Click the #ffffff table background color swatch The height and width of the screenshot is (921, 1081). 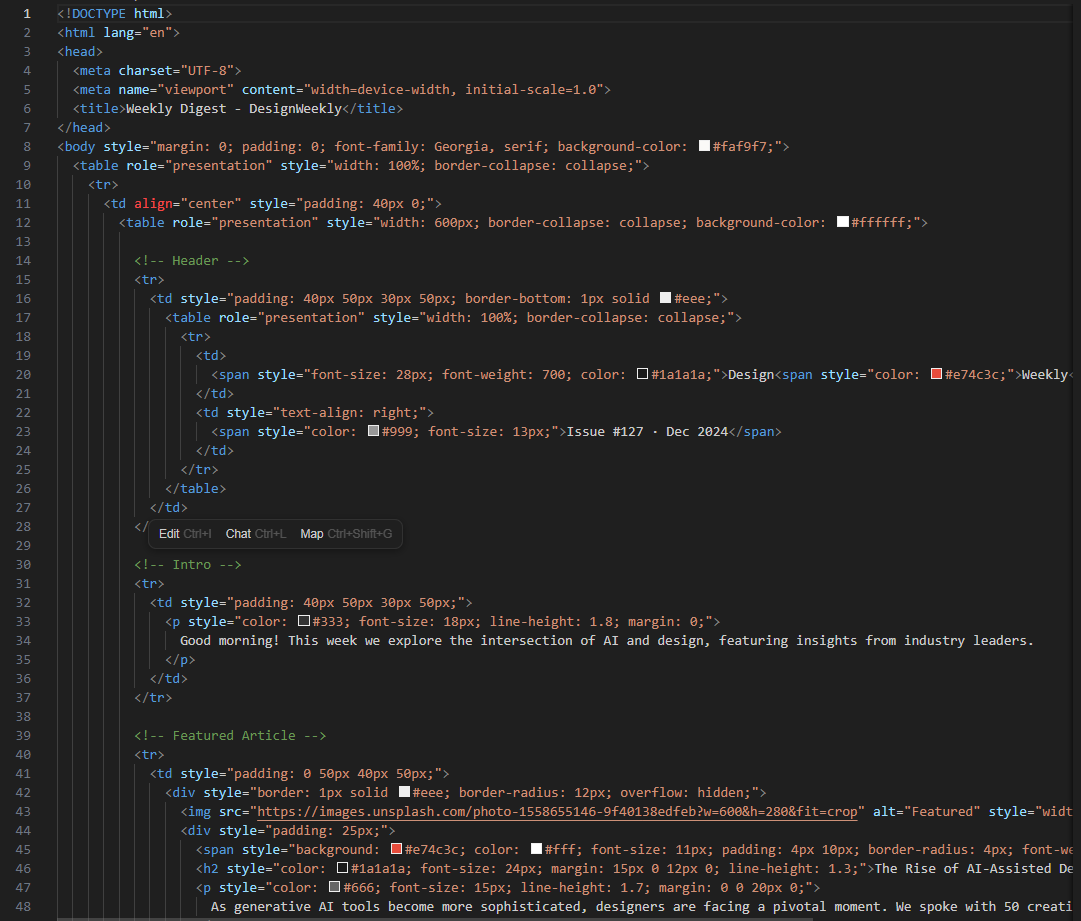[x=843, y=222]
